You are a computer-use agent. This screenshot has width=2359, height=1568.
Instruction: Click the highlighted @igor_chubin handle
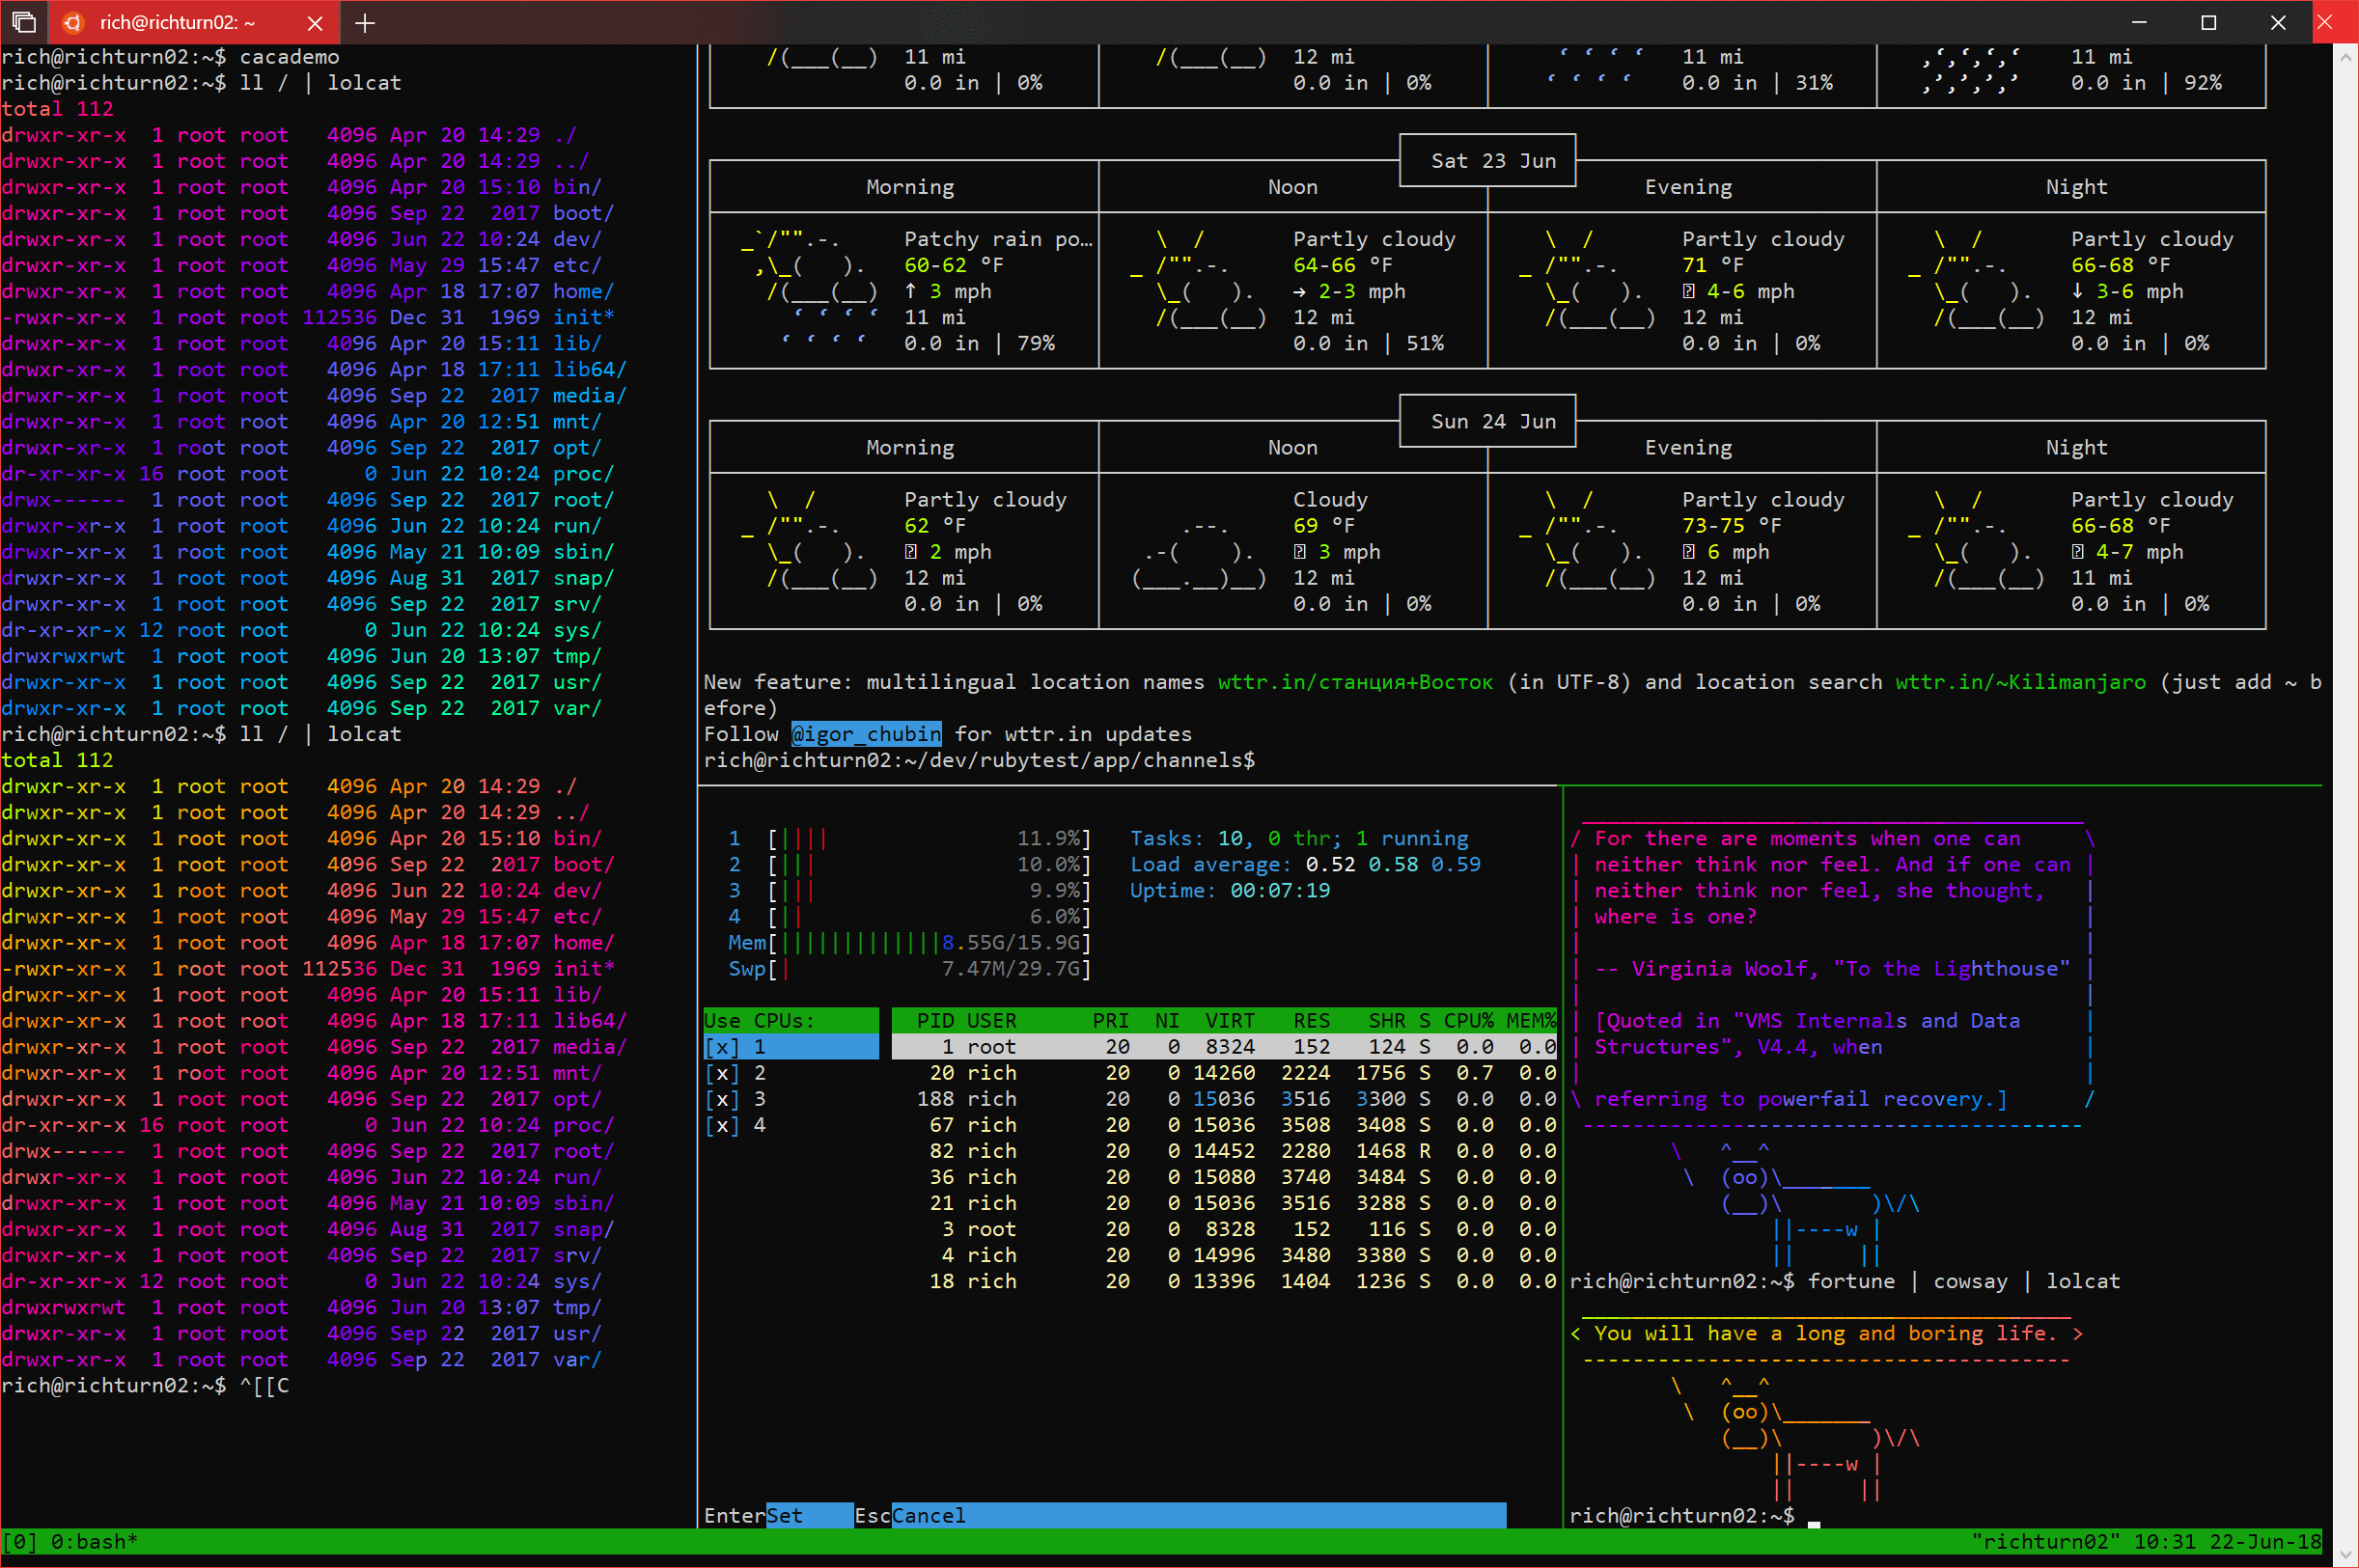866,734
